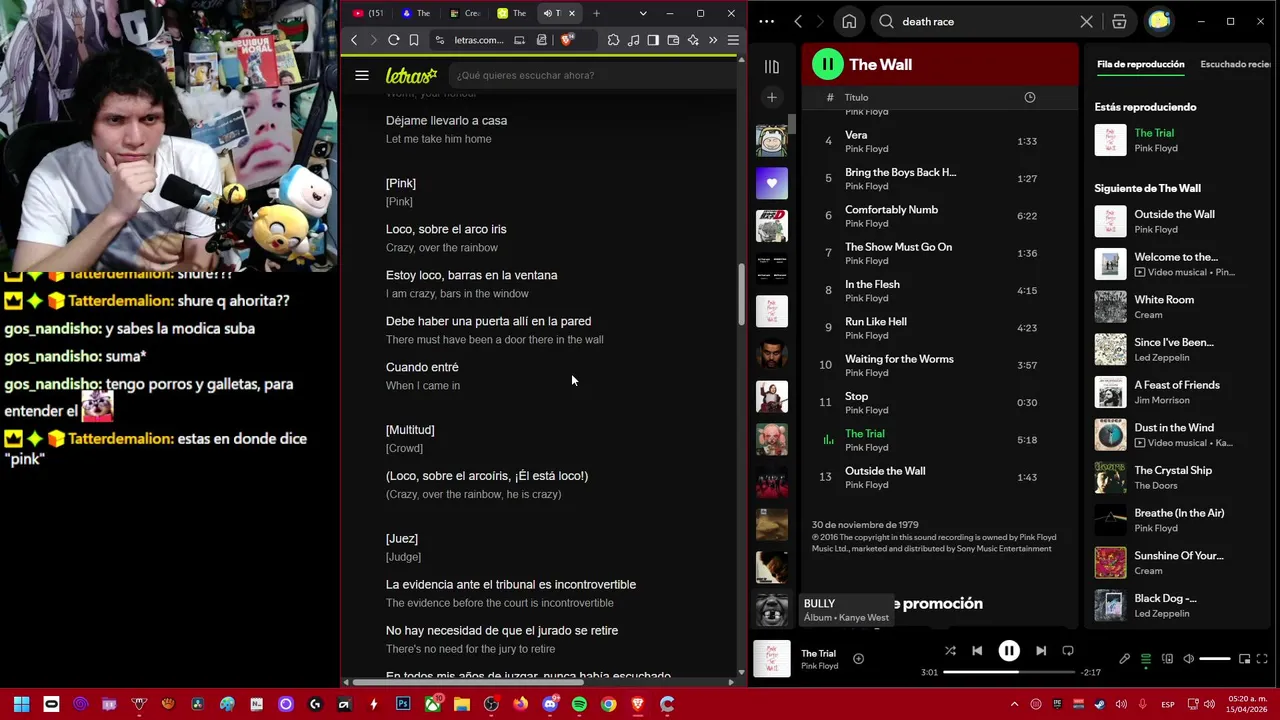Go to previous track in Spotify

(x=977, y=651)
